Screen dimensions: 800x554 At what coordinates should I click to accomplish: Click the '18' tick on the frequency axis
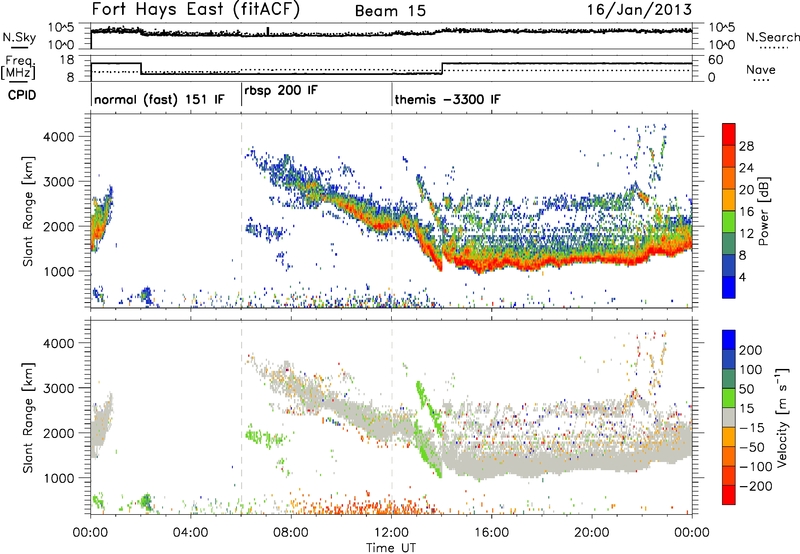[x=67, y=60]
